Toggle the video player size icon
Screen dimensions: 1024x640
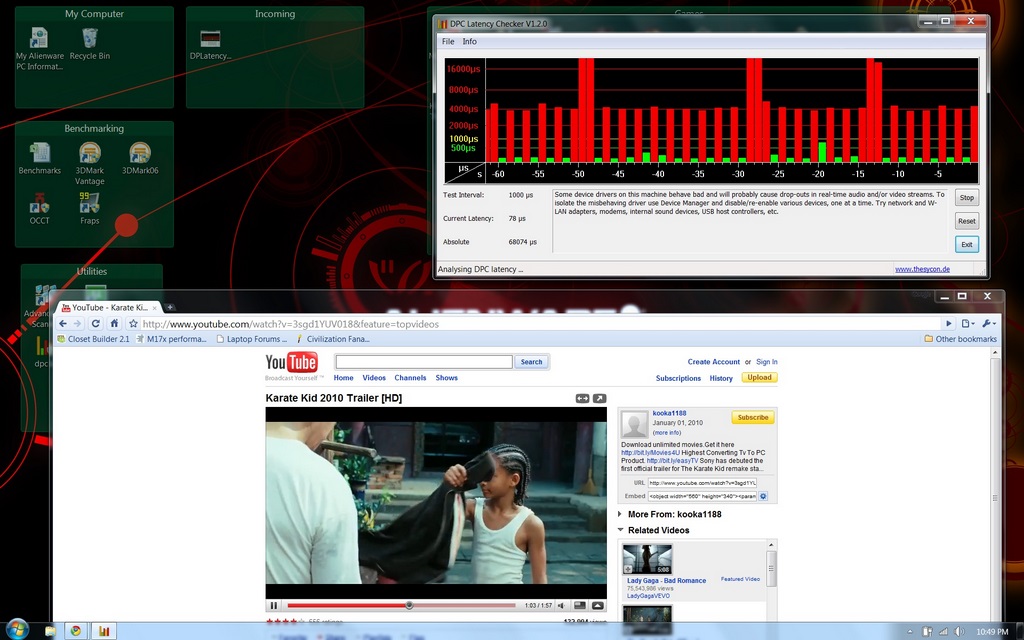click(579, 605)
